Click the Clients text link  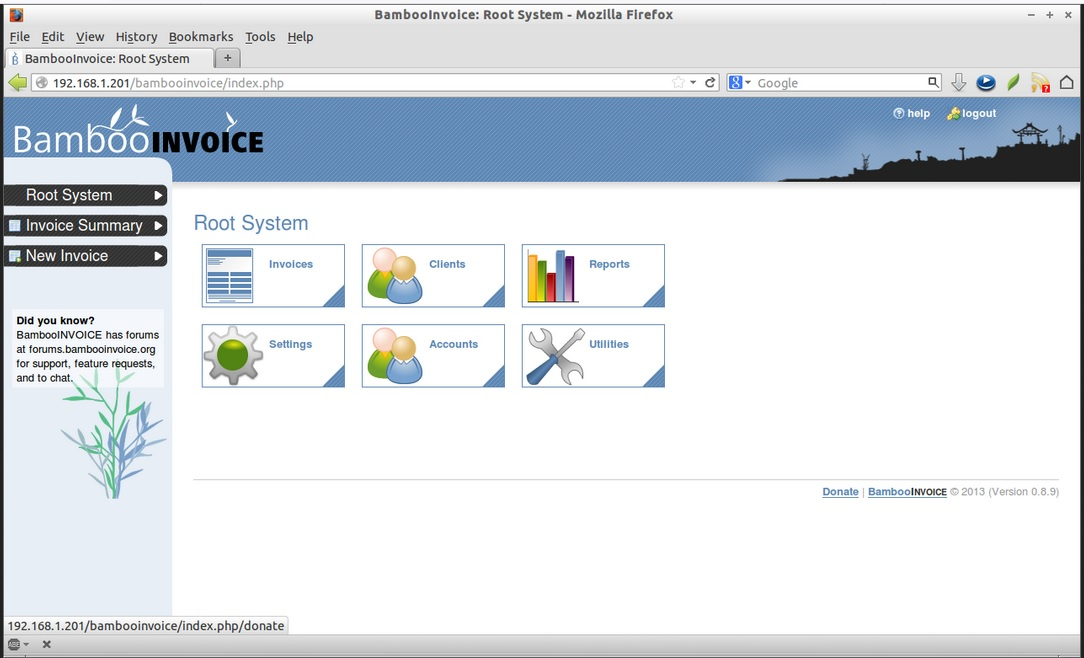coord(447,264)
